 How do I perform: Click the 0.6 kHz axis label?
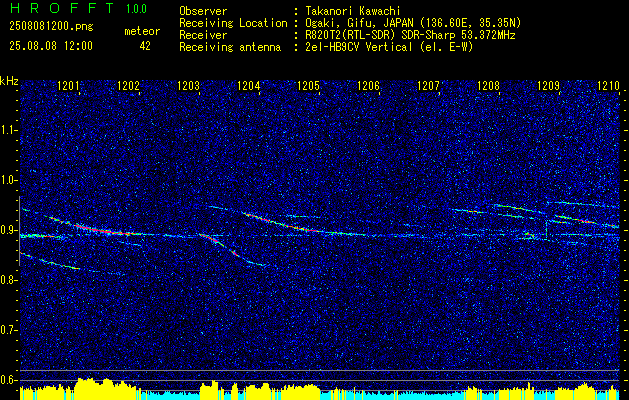pos(9,380)
